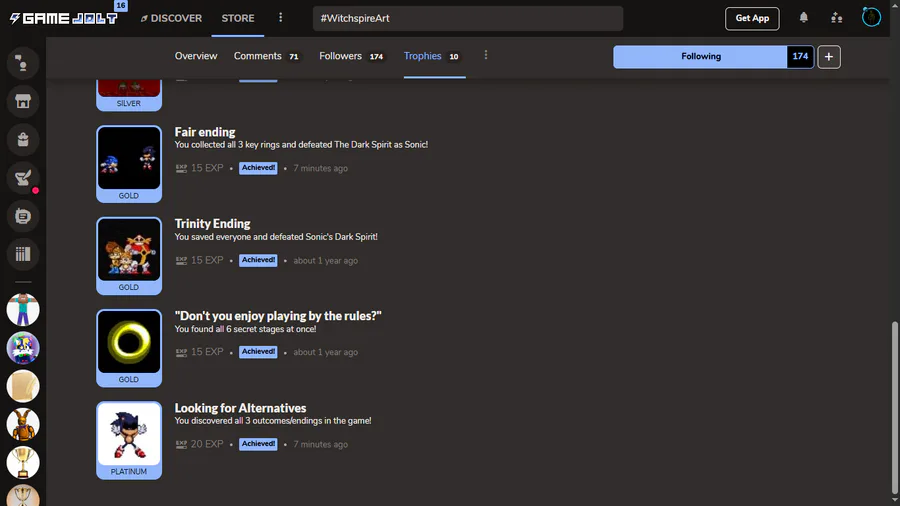Click the gold ring trophy thumbnail
This screenshot has height=506, width=900.
129,342
